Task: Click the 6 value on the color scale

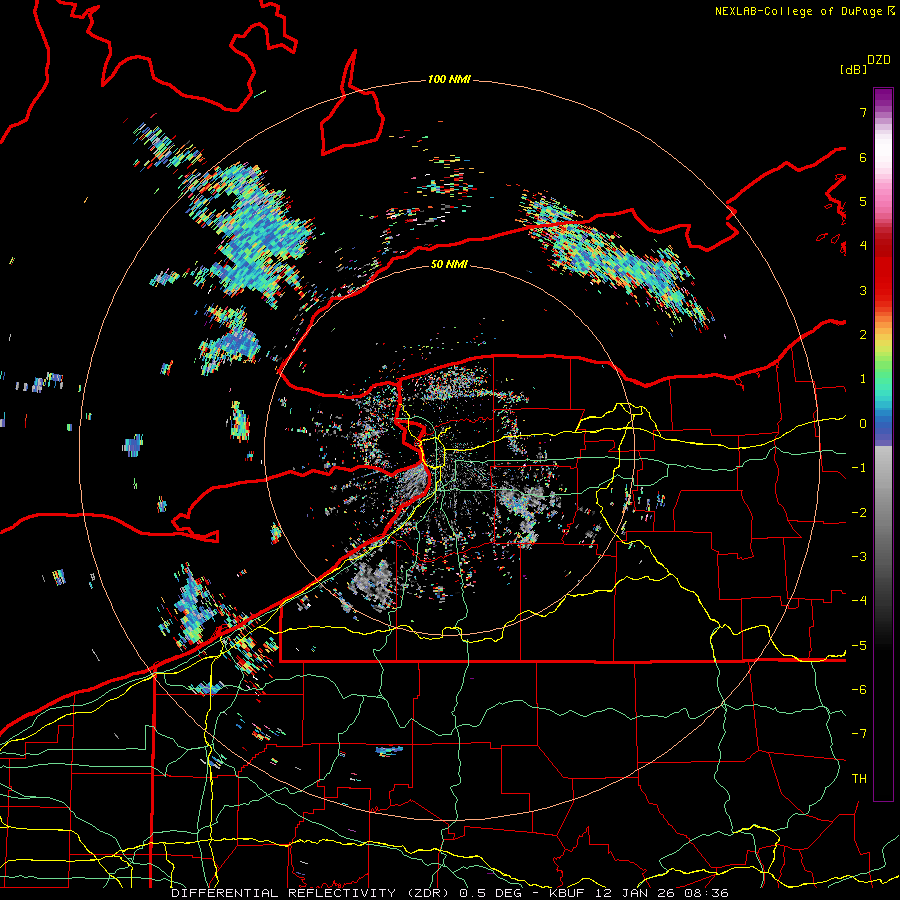Action: point(863,157)
